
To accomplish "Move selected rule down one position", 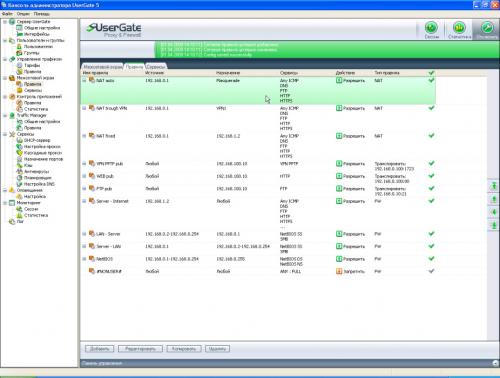I will 494,212.
